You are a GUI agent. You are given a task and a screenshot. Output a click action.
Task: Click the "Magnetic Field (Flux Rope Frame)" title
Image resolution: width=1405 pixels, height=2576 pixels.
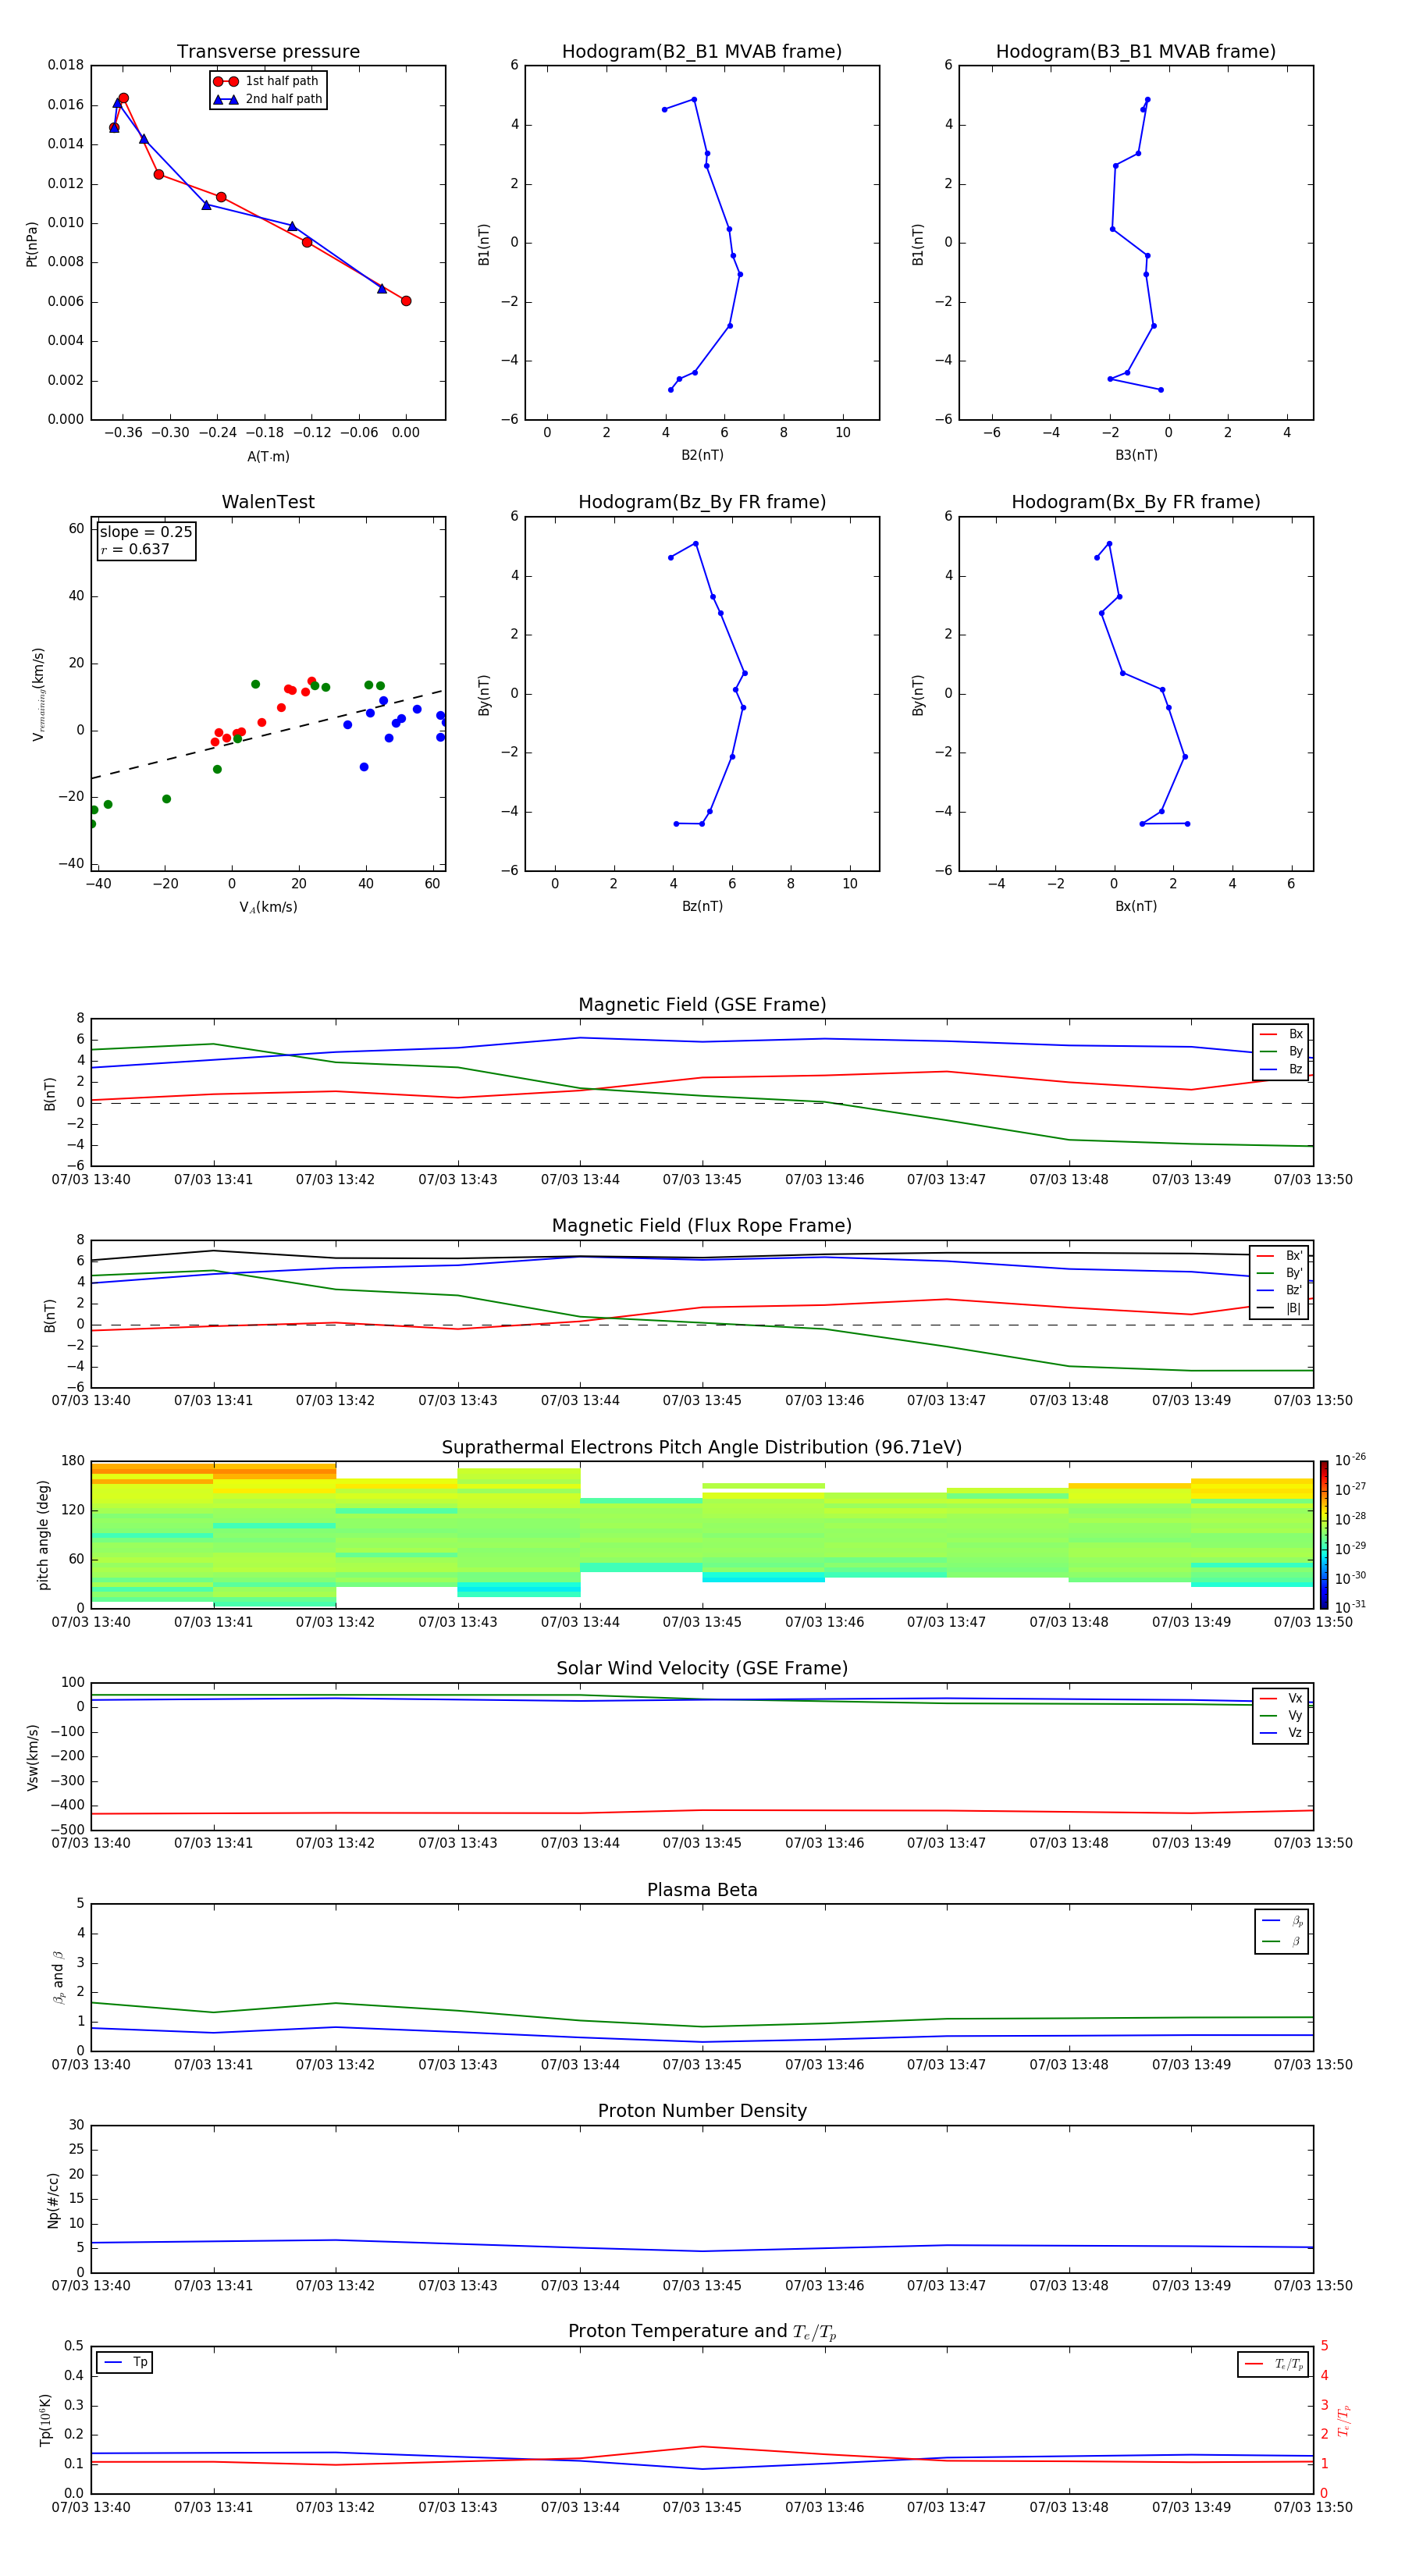click(702, 1226)
